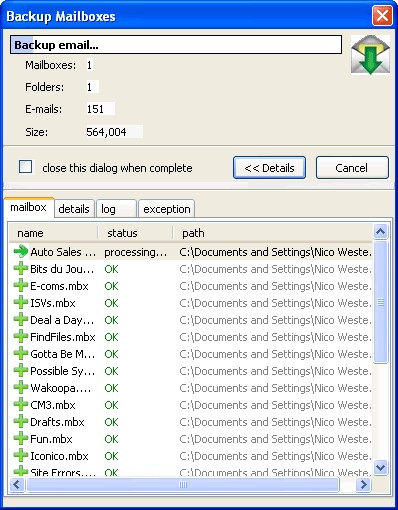The width and height of the screenshot is (398, 510).
Task: Click the plus icon next to Deal a Day…
Action: click(x=21, y=320)
